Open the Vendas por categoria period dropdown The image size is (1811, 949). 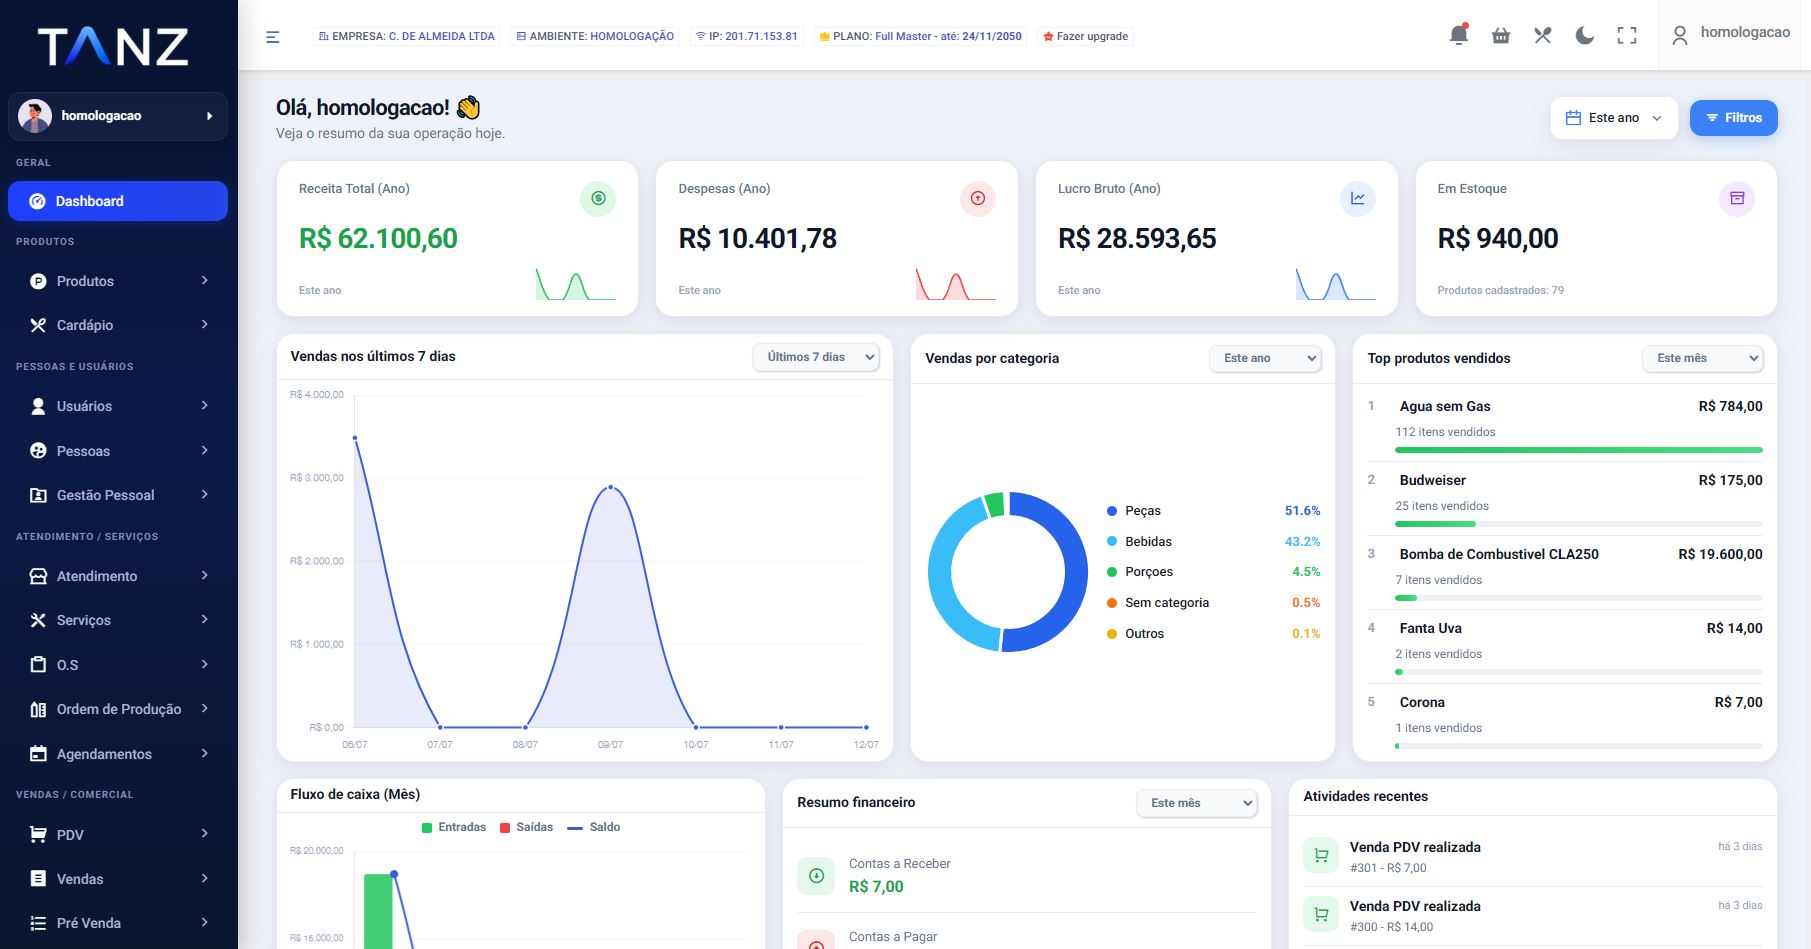tap(1265, 358)
